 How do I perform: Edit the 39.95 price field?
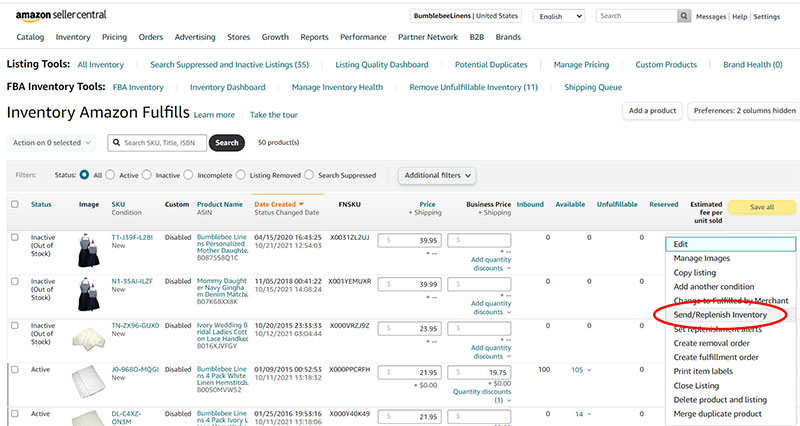point(410,240)
